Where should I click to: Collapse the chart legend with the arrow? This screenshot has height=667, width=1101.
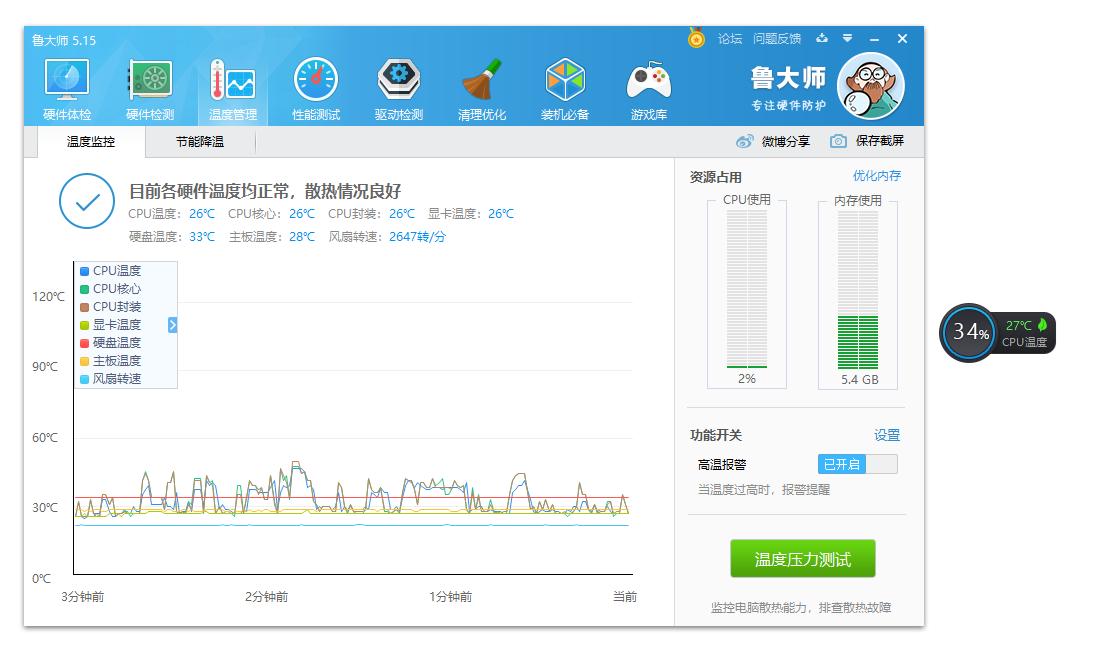[172, 325]
